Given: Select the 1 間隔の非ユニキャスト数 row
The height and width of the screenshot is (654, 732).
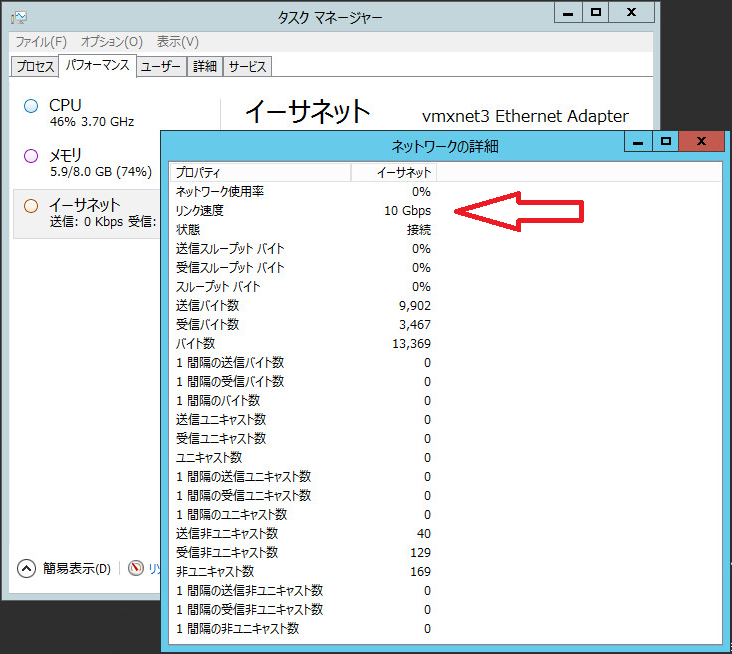Looking at the screenshot, I should click(x=303, y=629).
